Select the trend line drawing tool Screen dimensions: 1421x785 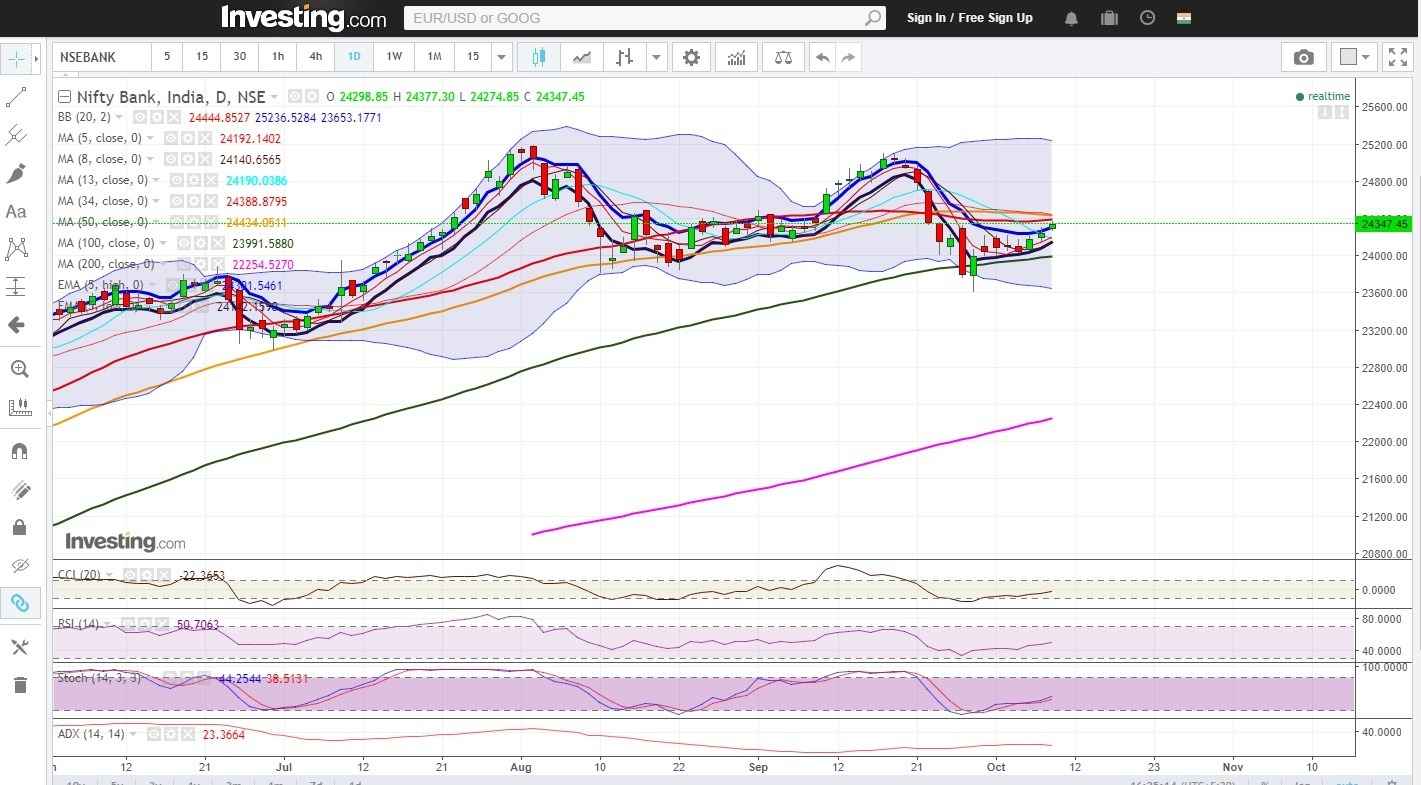click(16, 98)
